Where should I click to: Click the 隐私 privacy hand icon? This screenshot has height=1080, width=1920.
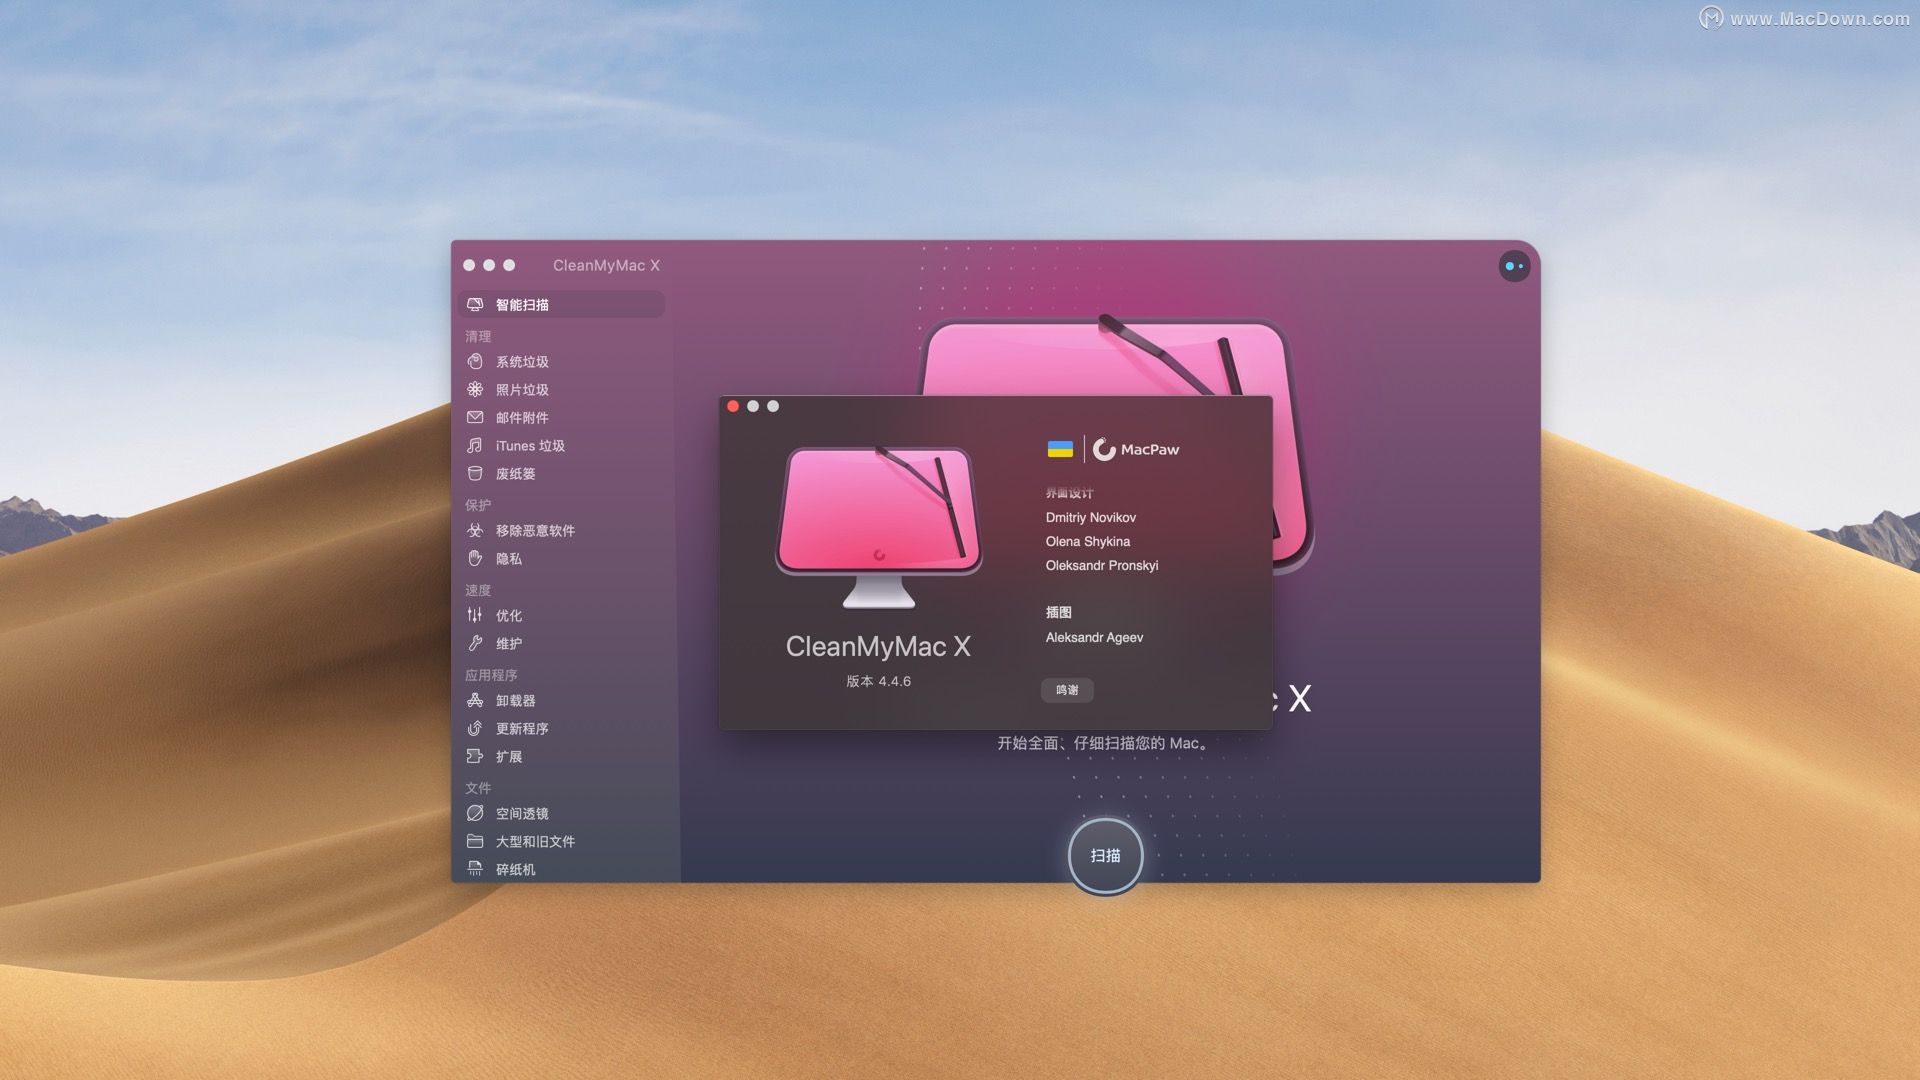click(x=475, y=558)
